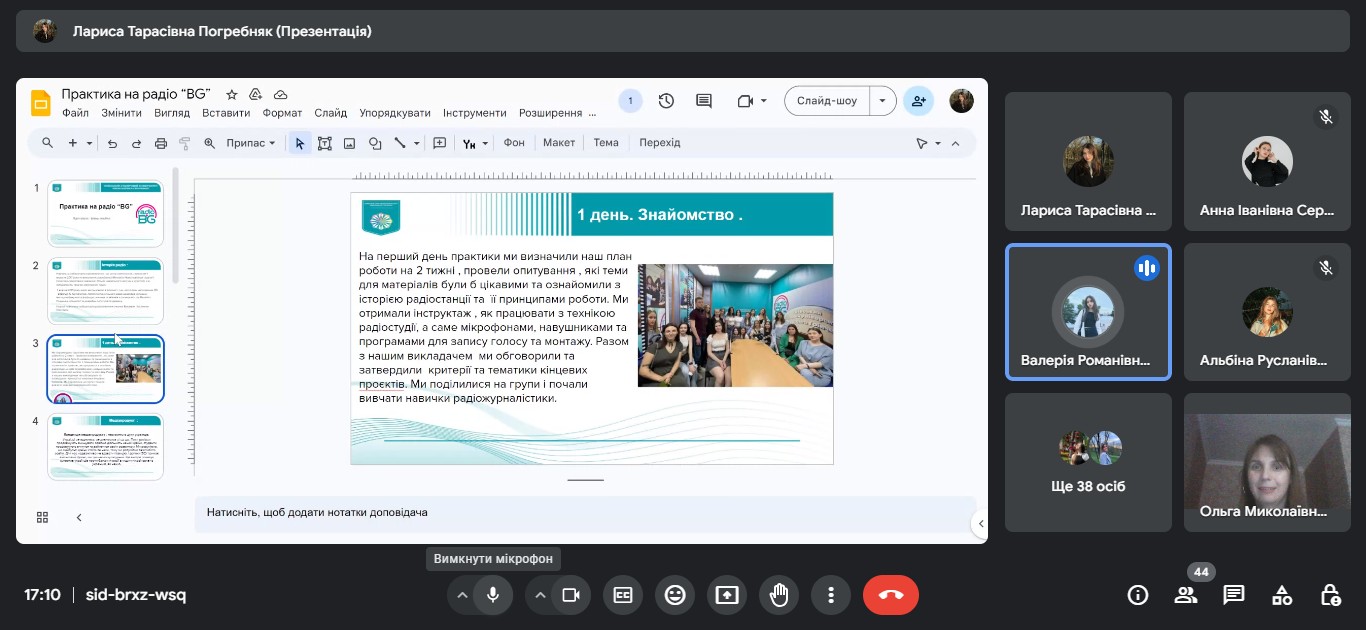The width and height of the screenshot is (1366, 630).
Task: Mute the microphone
Action: click(492, 595)
